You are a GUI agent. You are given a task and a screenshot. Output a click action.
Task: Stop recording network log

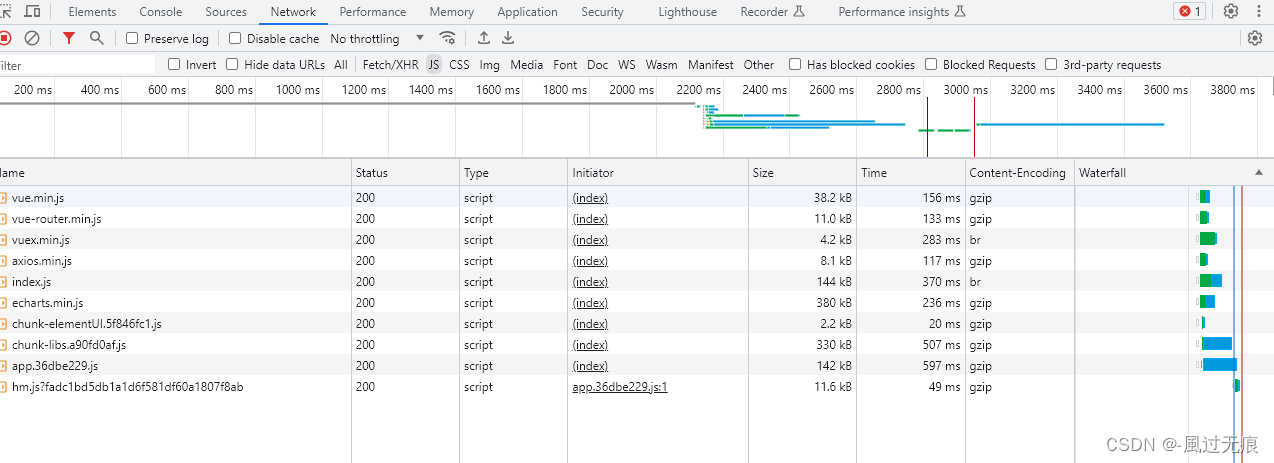4,38
